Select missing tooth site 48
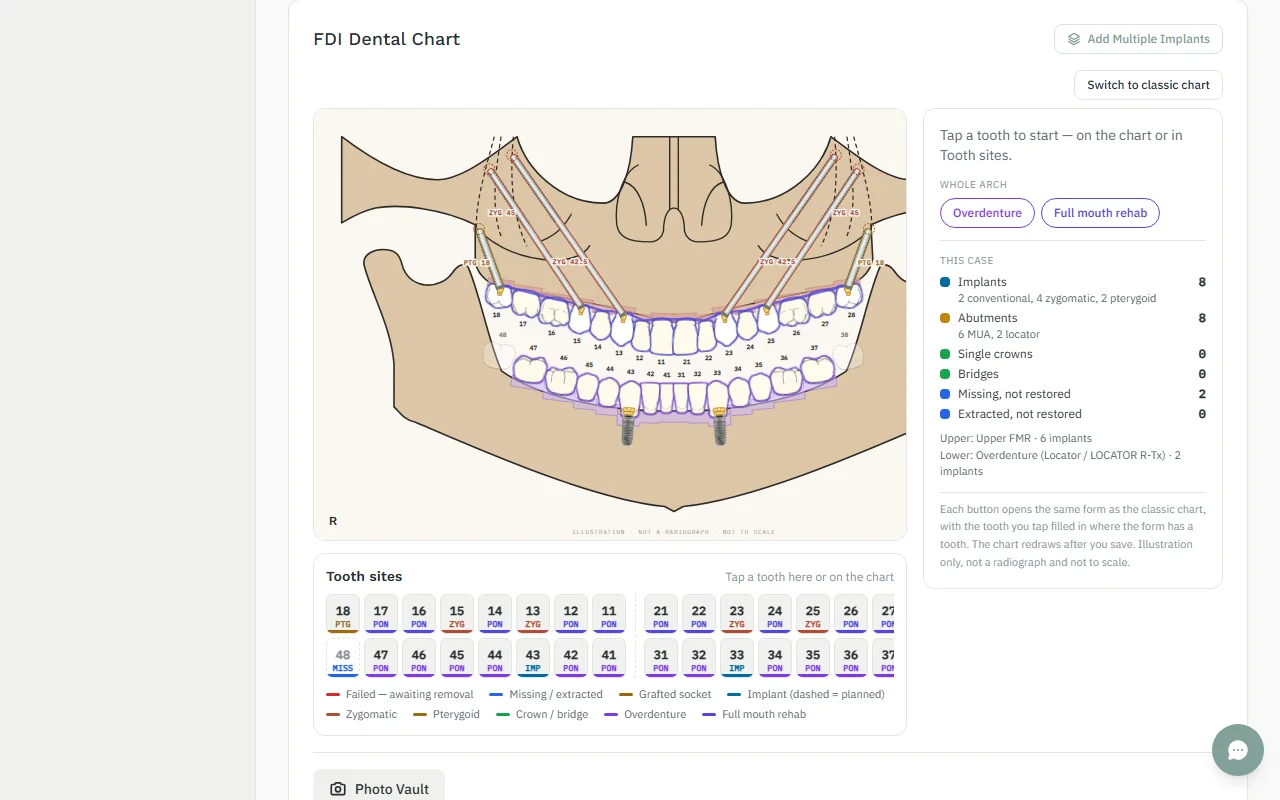 click(x=343, y=658)
